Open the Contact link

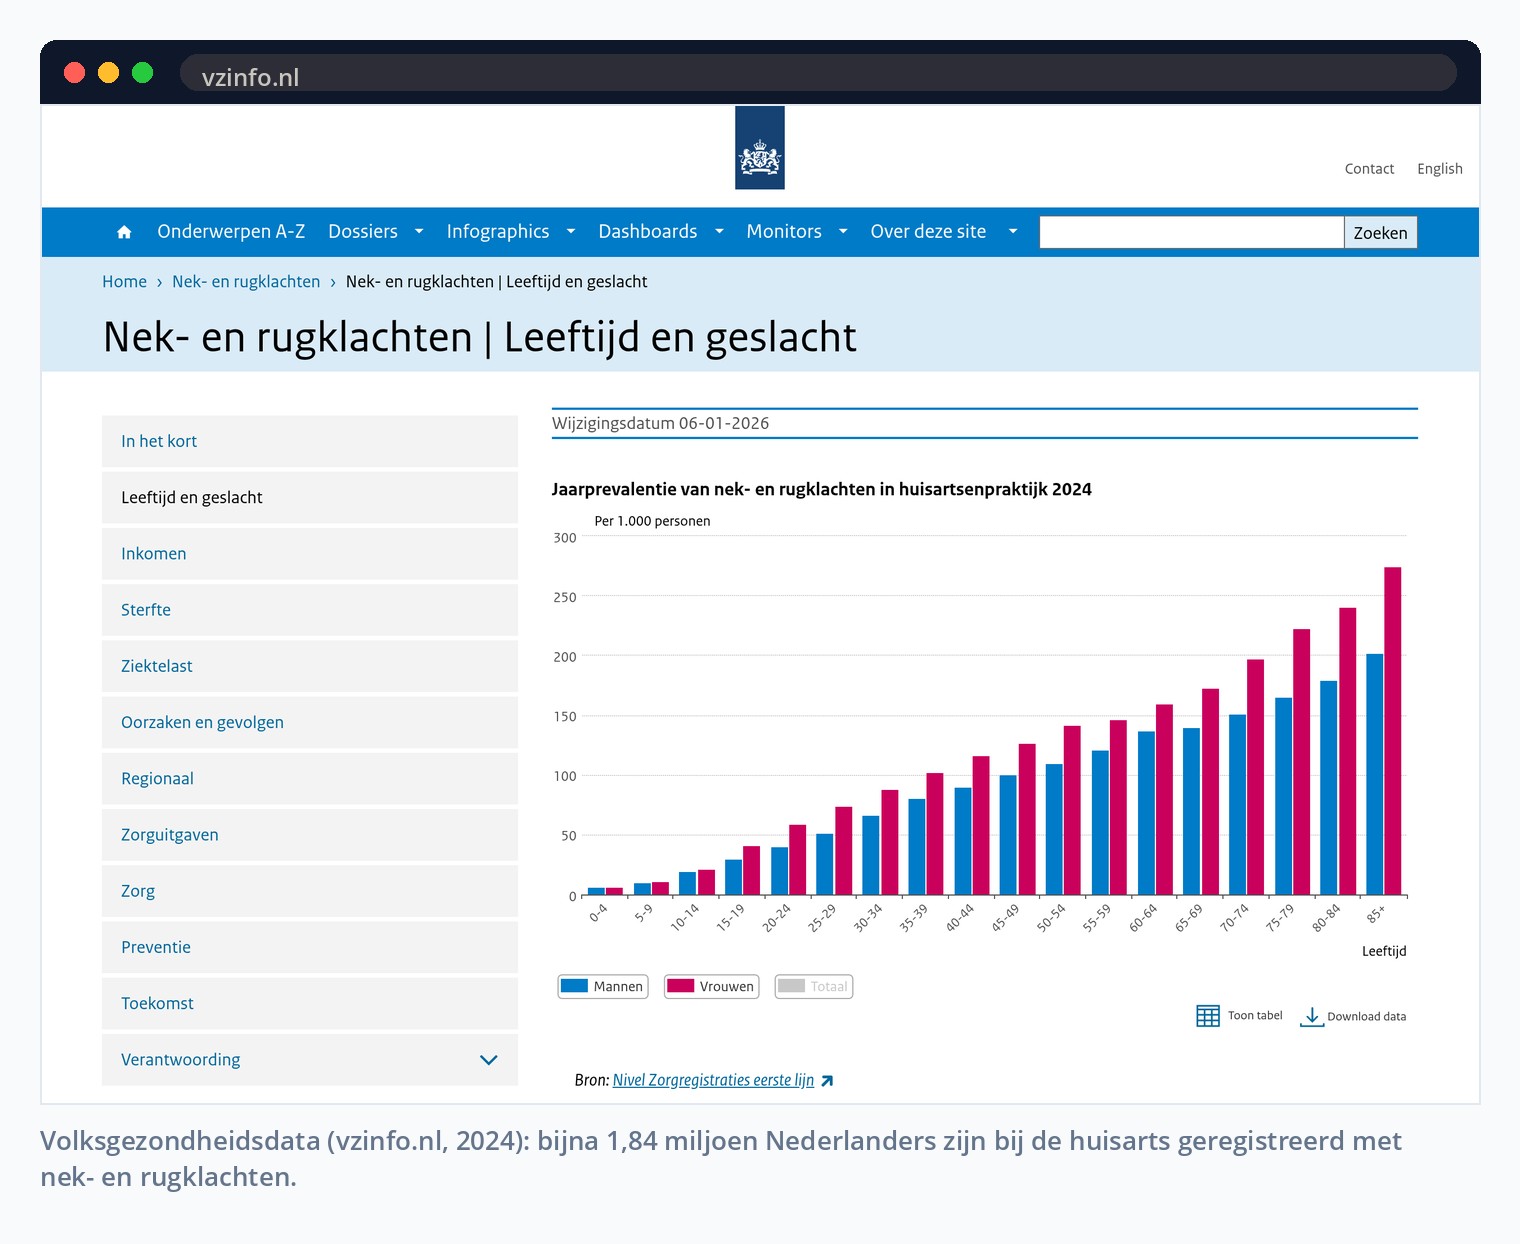tap(1369, 169)
